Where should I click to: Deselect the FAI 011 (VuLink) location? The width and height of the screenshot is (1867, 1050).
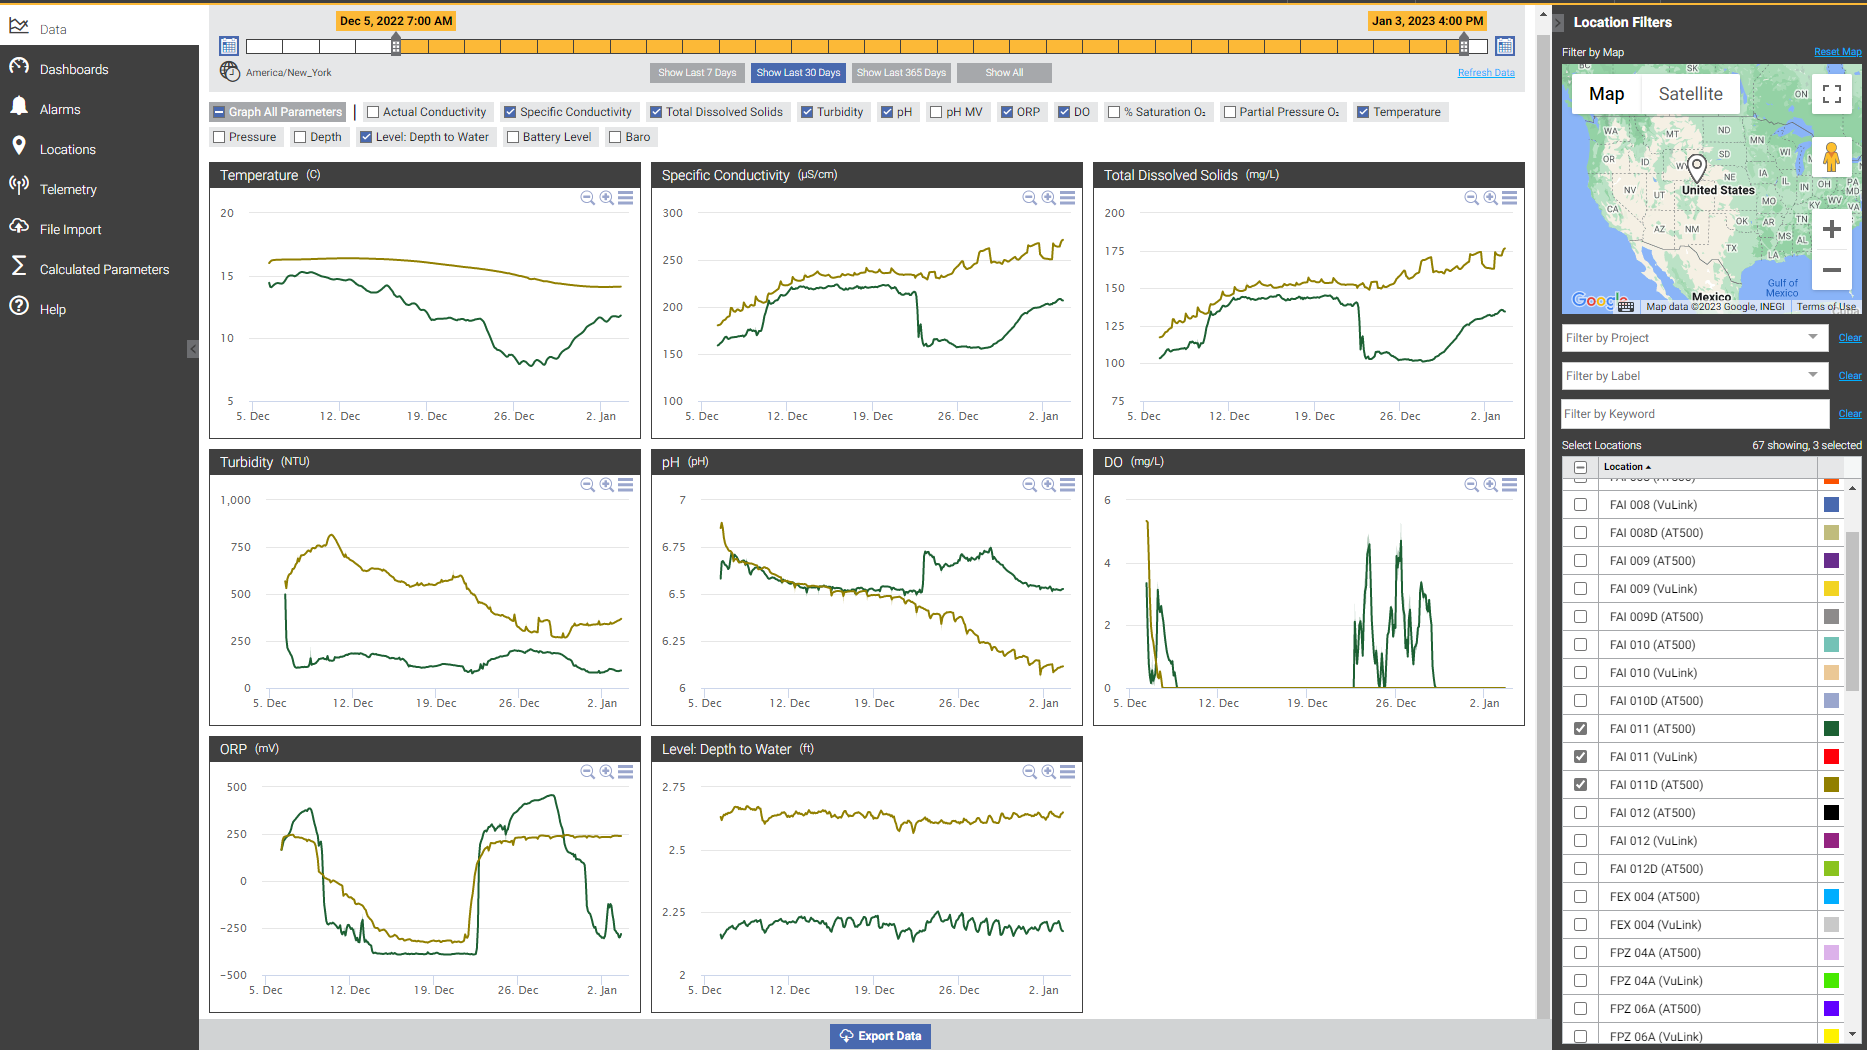tap(1580, 757)
